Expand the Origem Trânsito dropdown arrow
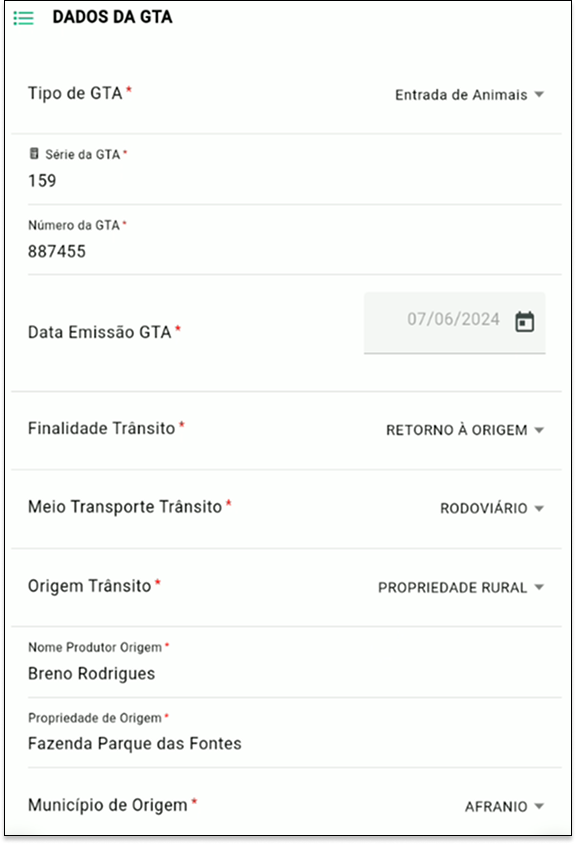This screenshot has height=844, width=576. 539,587
